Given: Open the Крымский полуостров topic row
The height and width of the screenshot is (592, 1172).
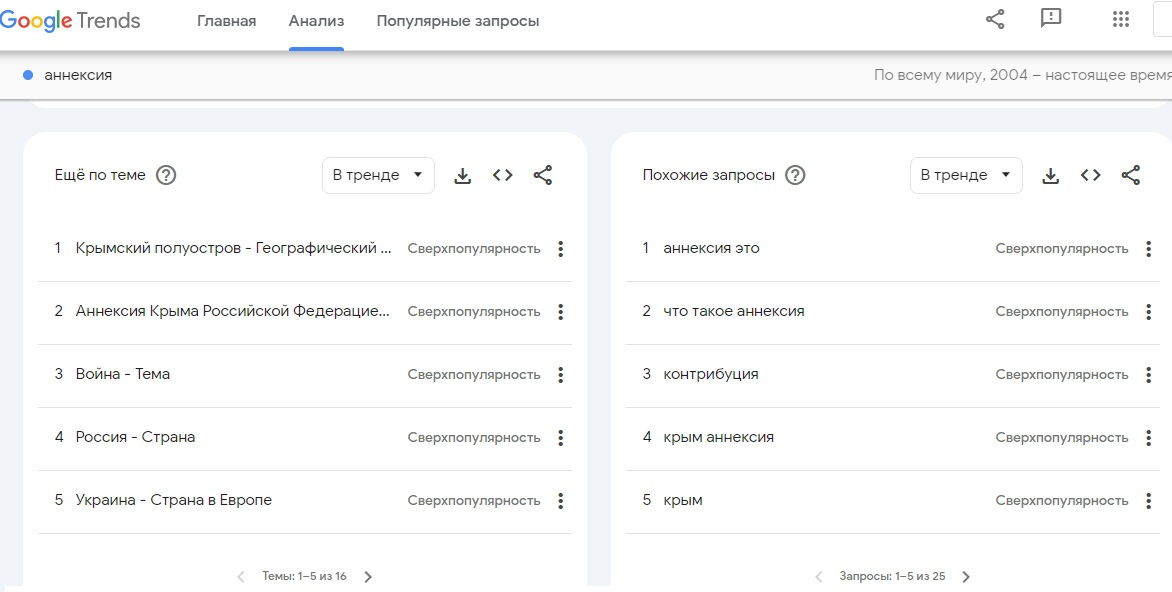Looking at the screenshot, I should click(233, 248).
